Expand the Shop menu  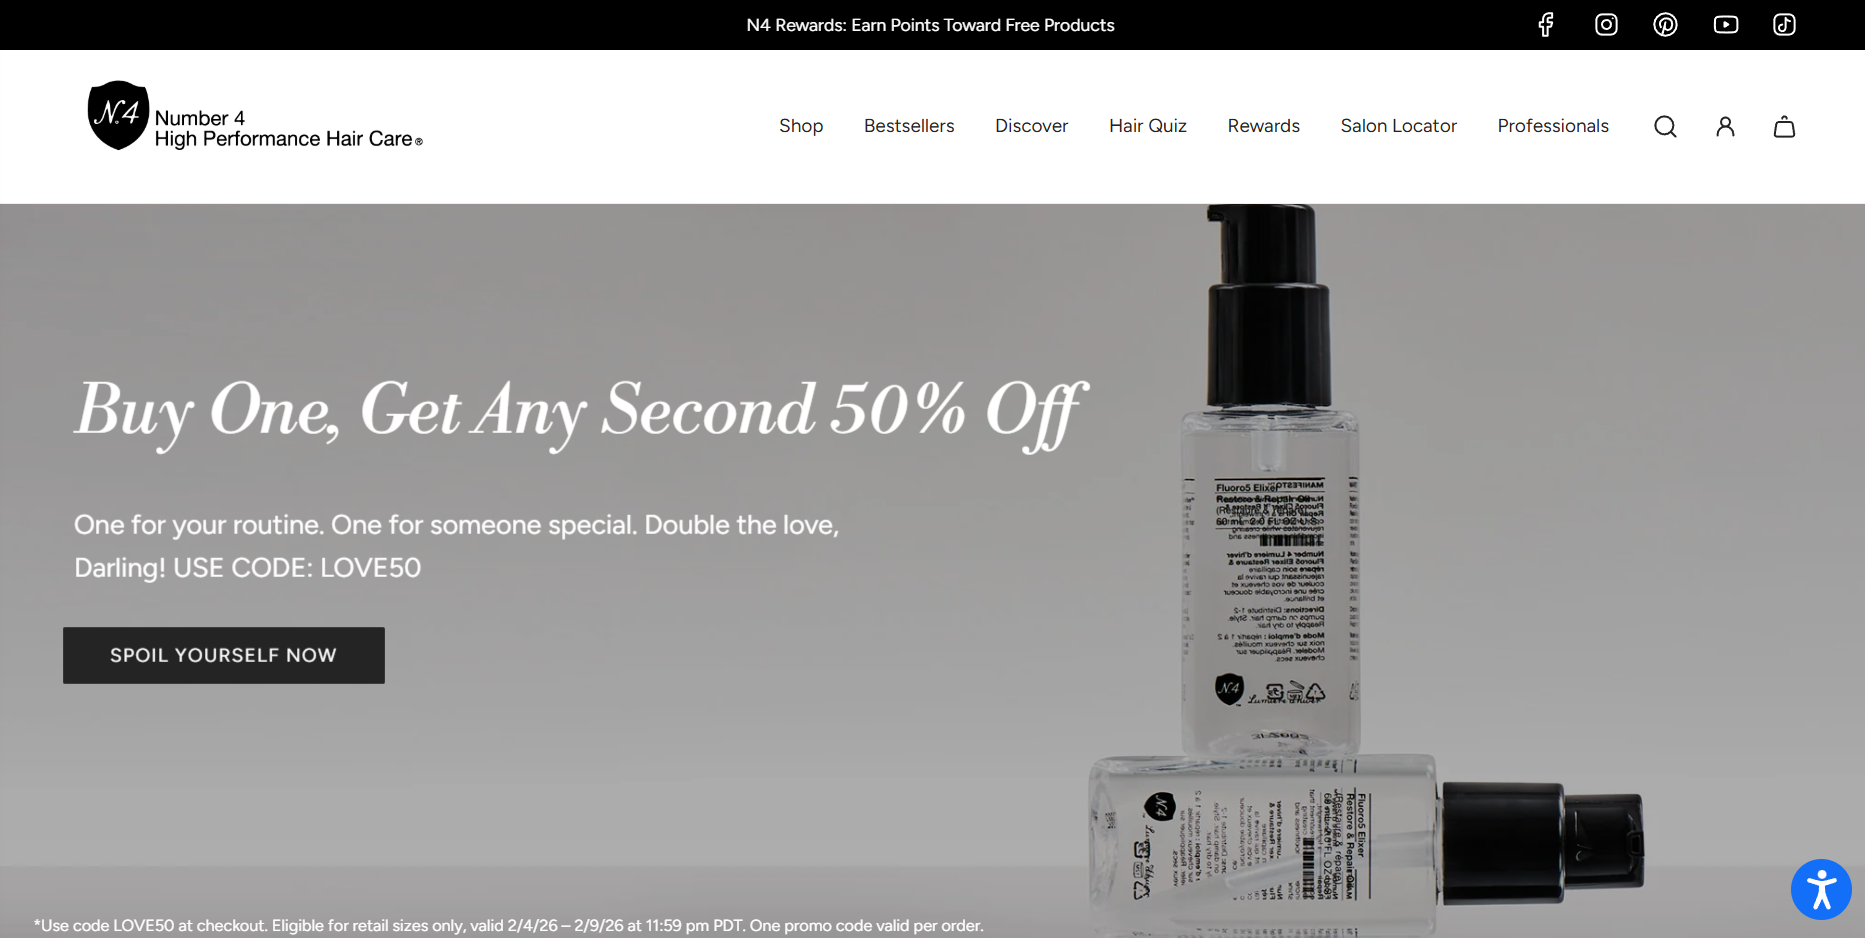point(801,126)
